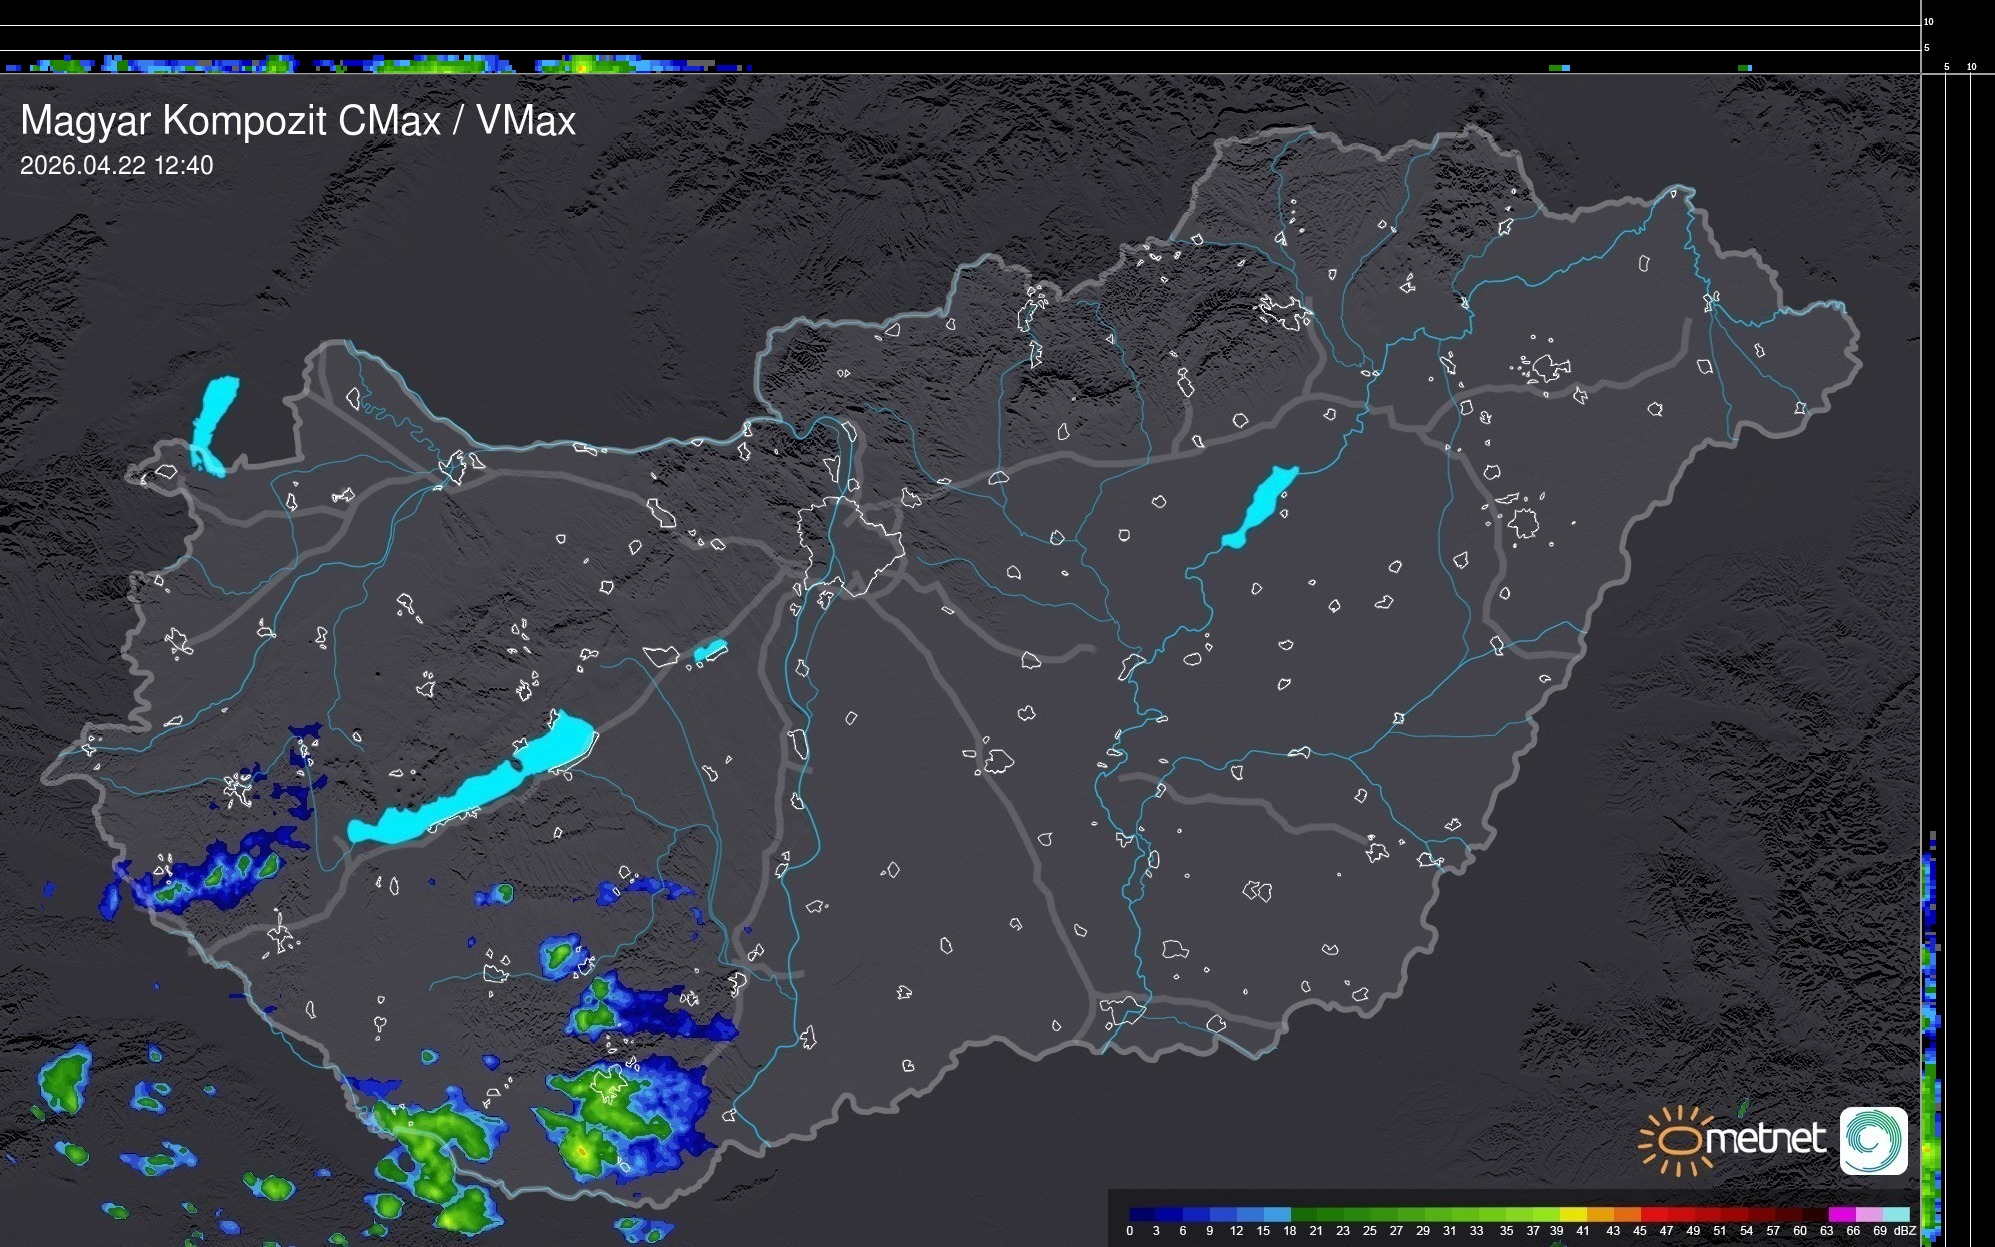Image resolution: width=1995 pixels, height=1247 pixels.
Task: Click the dark blue 0 dBZ legend swatch
Action: point(1143,1214)
